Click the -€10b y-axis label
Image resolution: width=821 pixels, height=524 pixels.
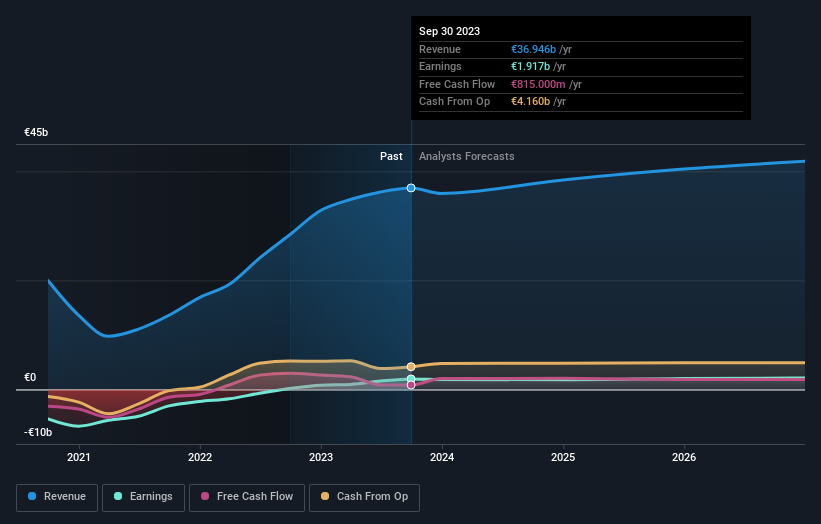click(x=38, y=432)
